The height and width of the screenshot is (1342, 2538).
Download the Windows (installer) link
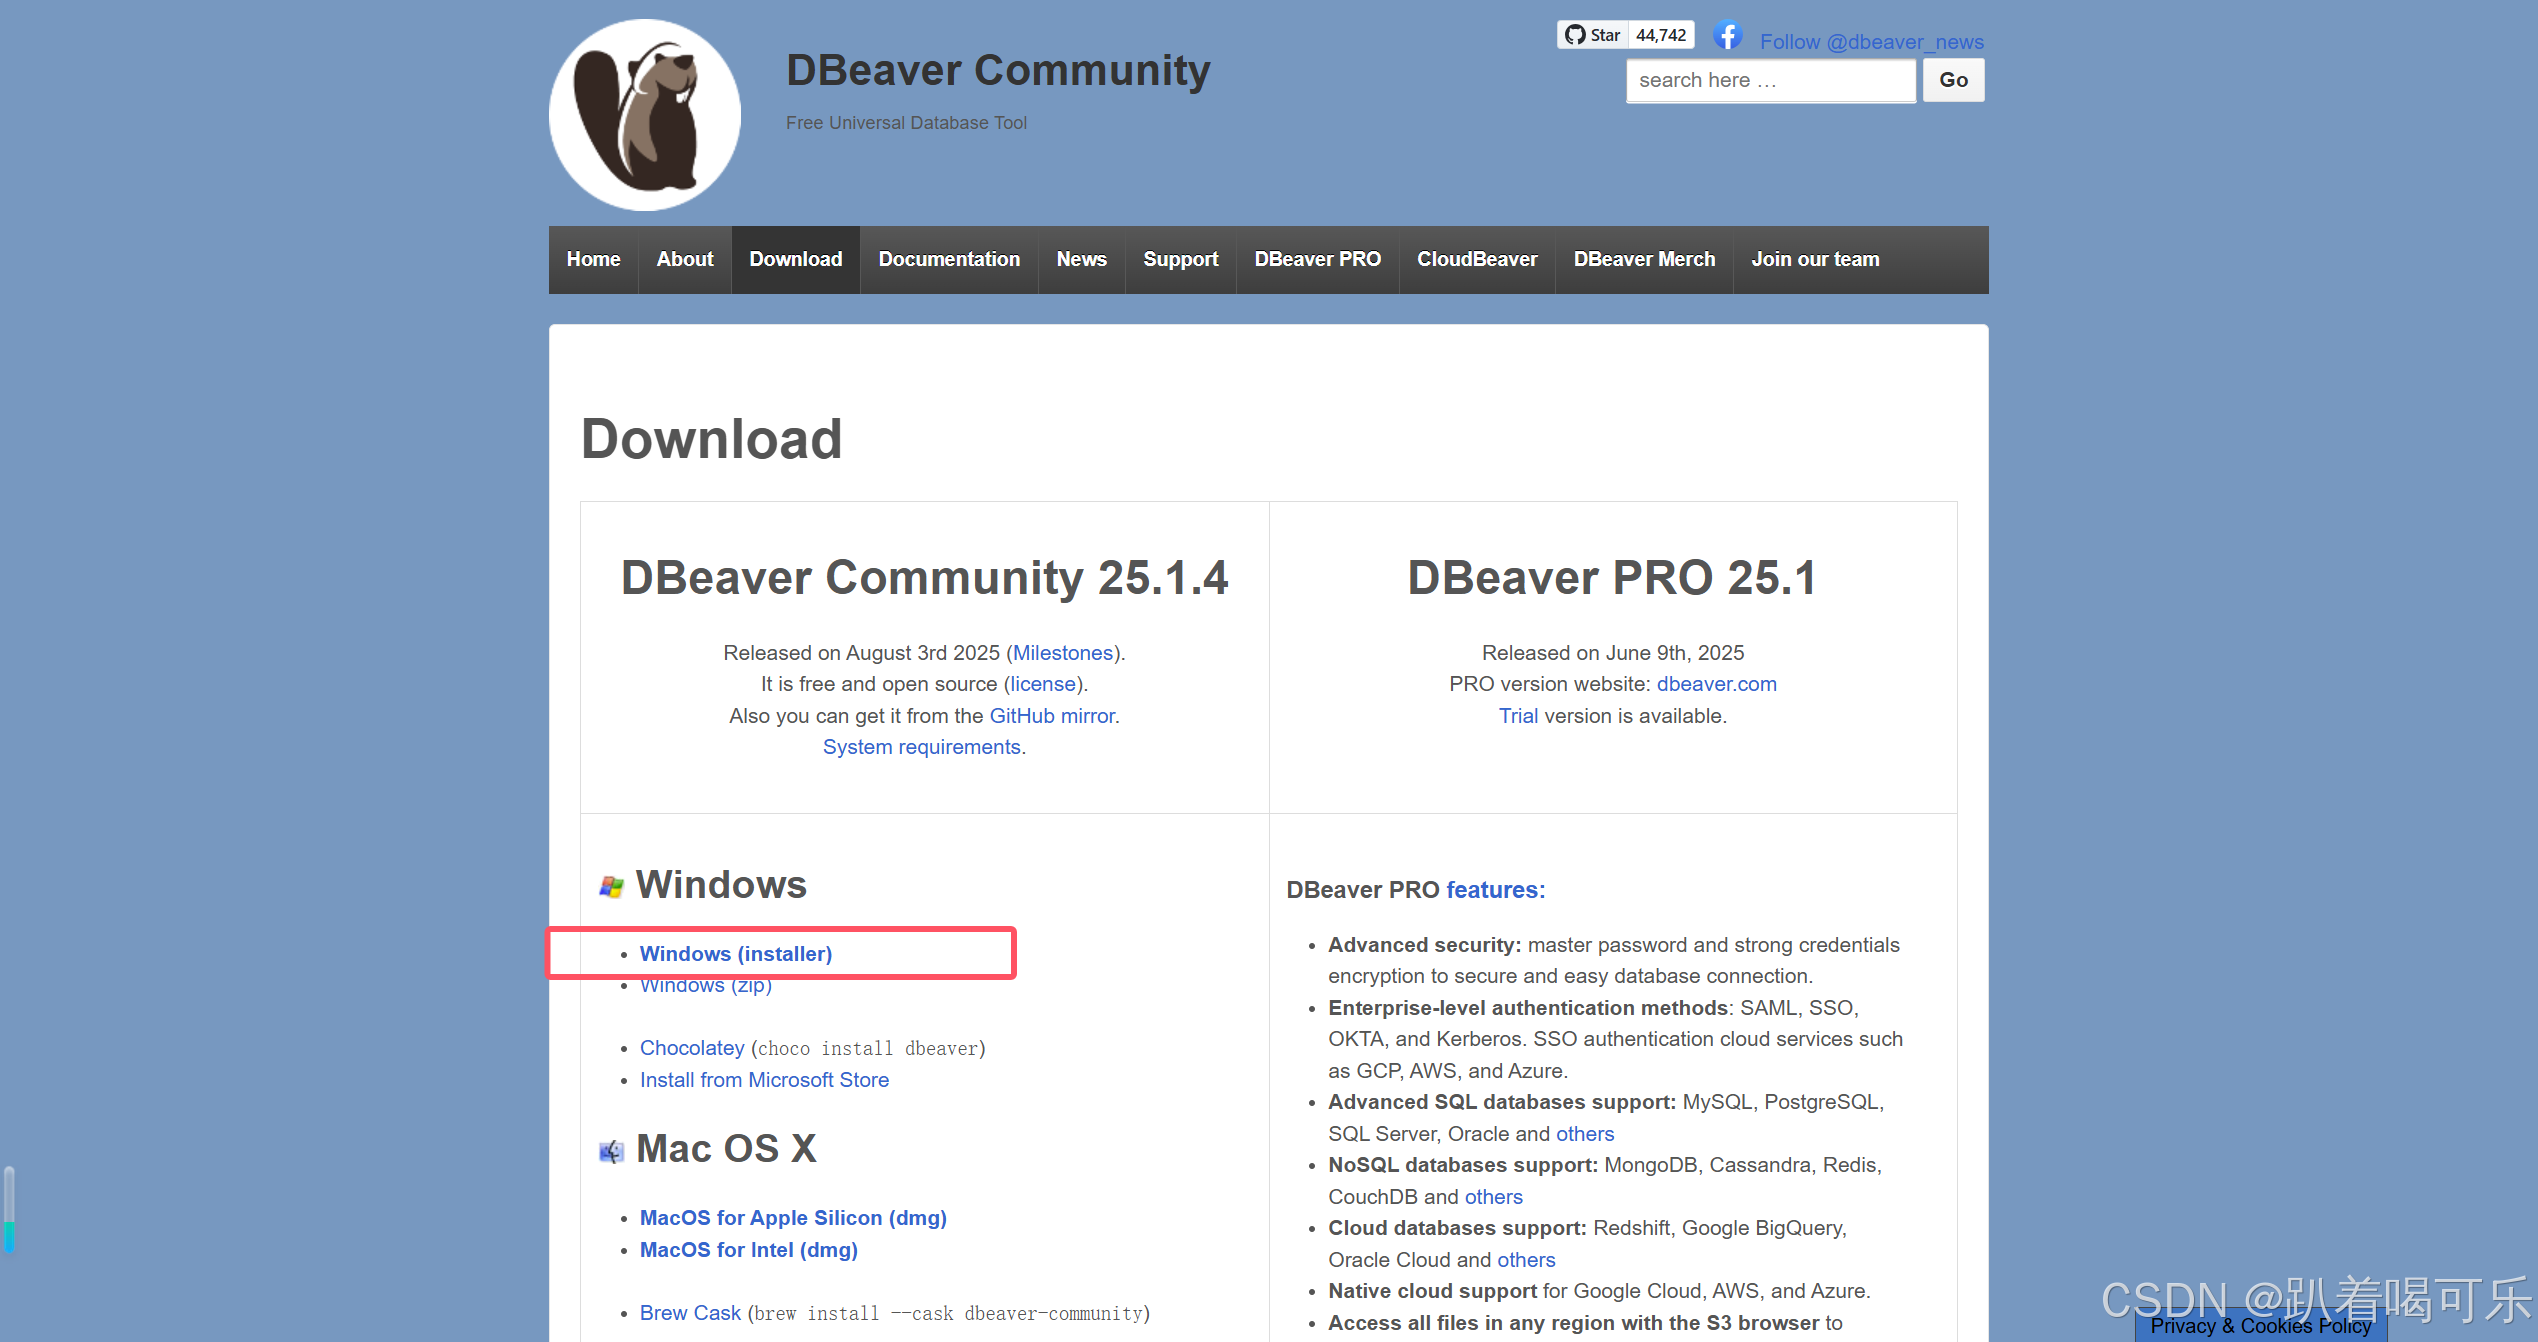(x=735, y=954)
